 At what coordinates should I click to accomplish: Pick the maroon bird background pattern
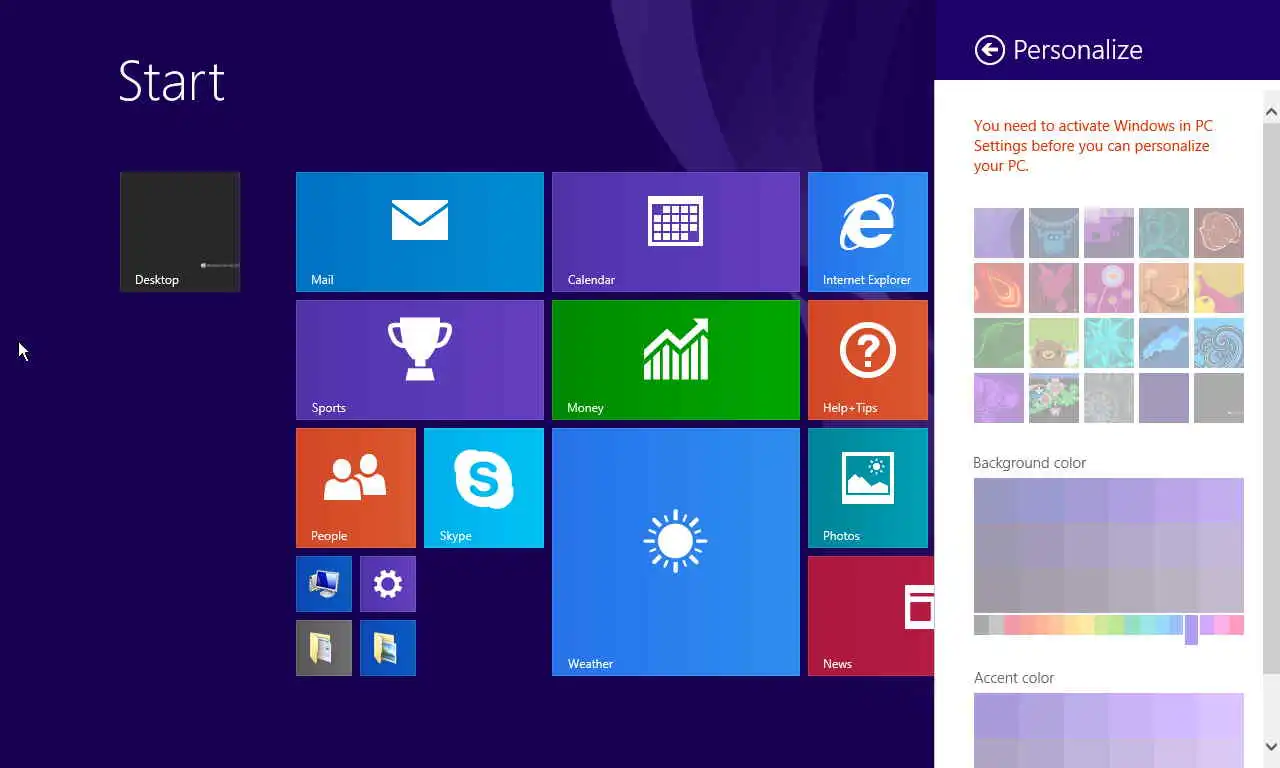1054,288
